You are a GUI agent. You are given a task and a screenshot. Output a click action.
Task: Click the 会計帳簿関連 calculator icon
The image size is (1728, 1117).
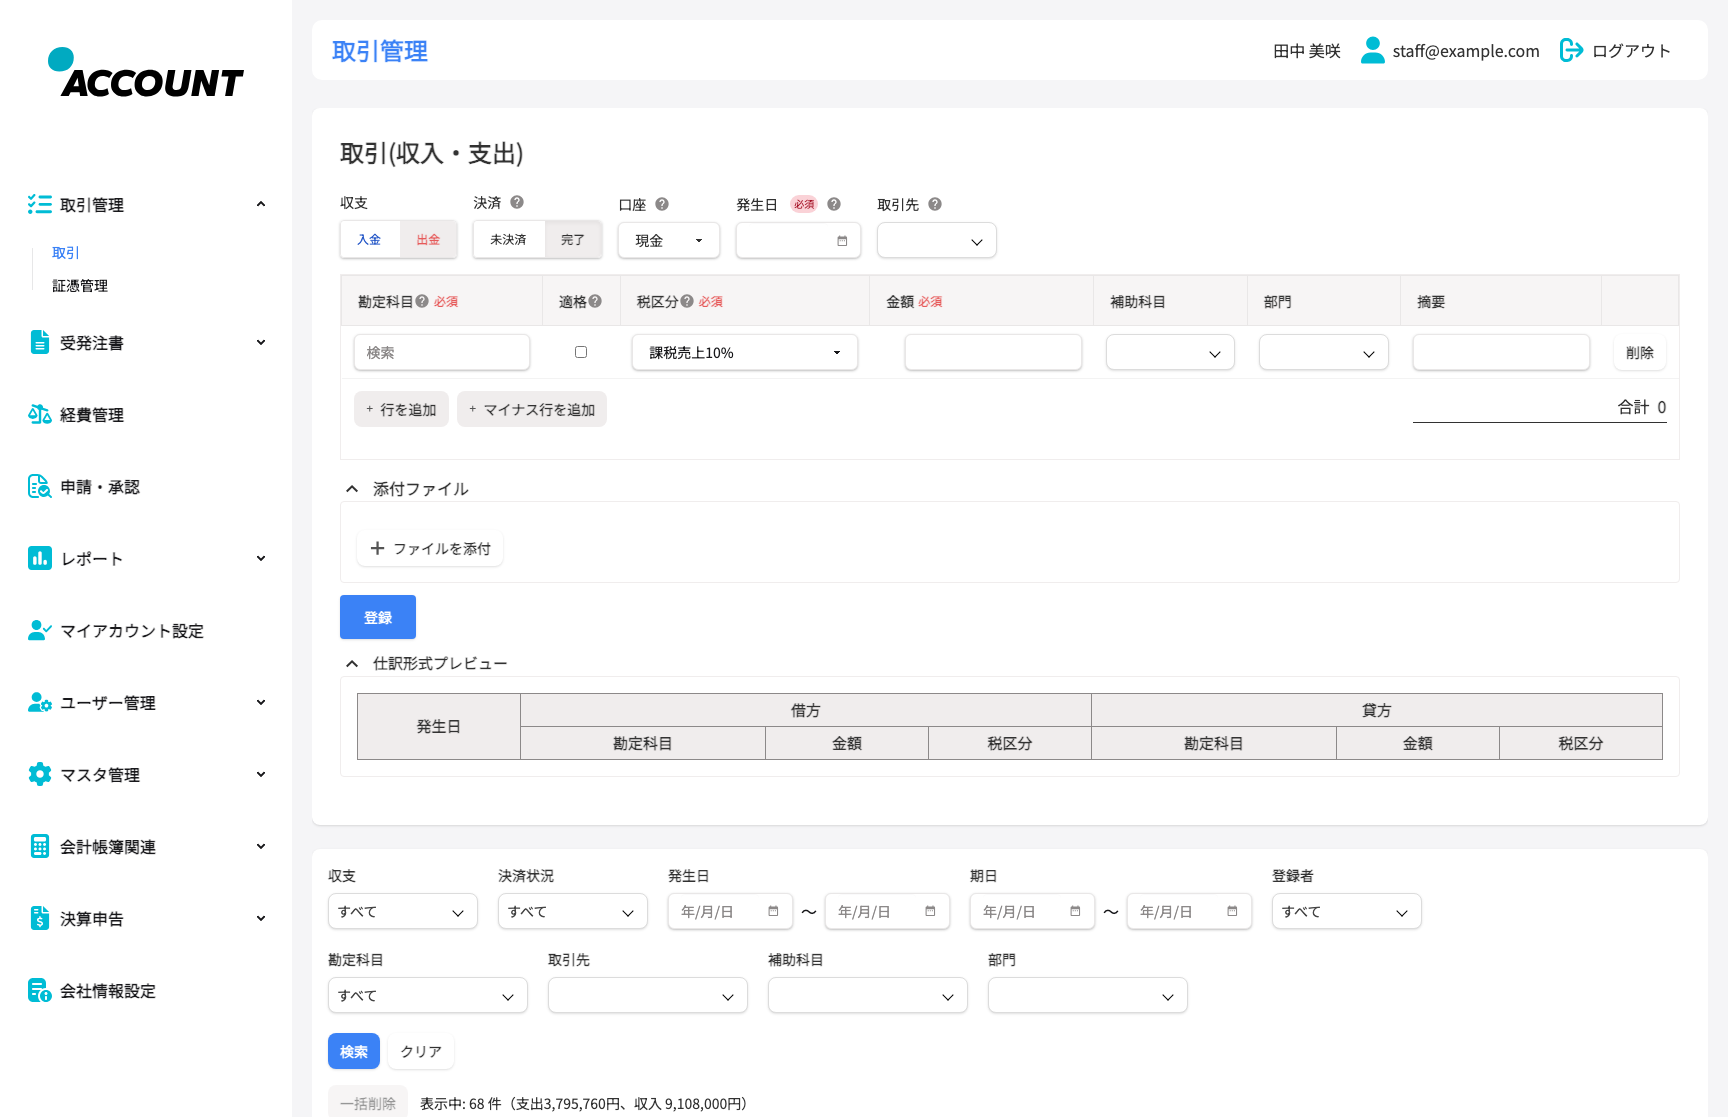pyautogui.click(x=40, y=846)
